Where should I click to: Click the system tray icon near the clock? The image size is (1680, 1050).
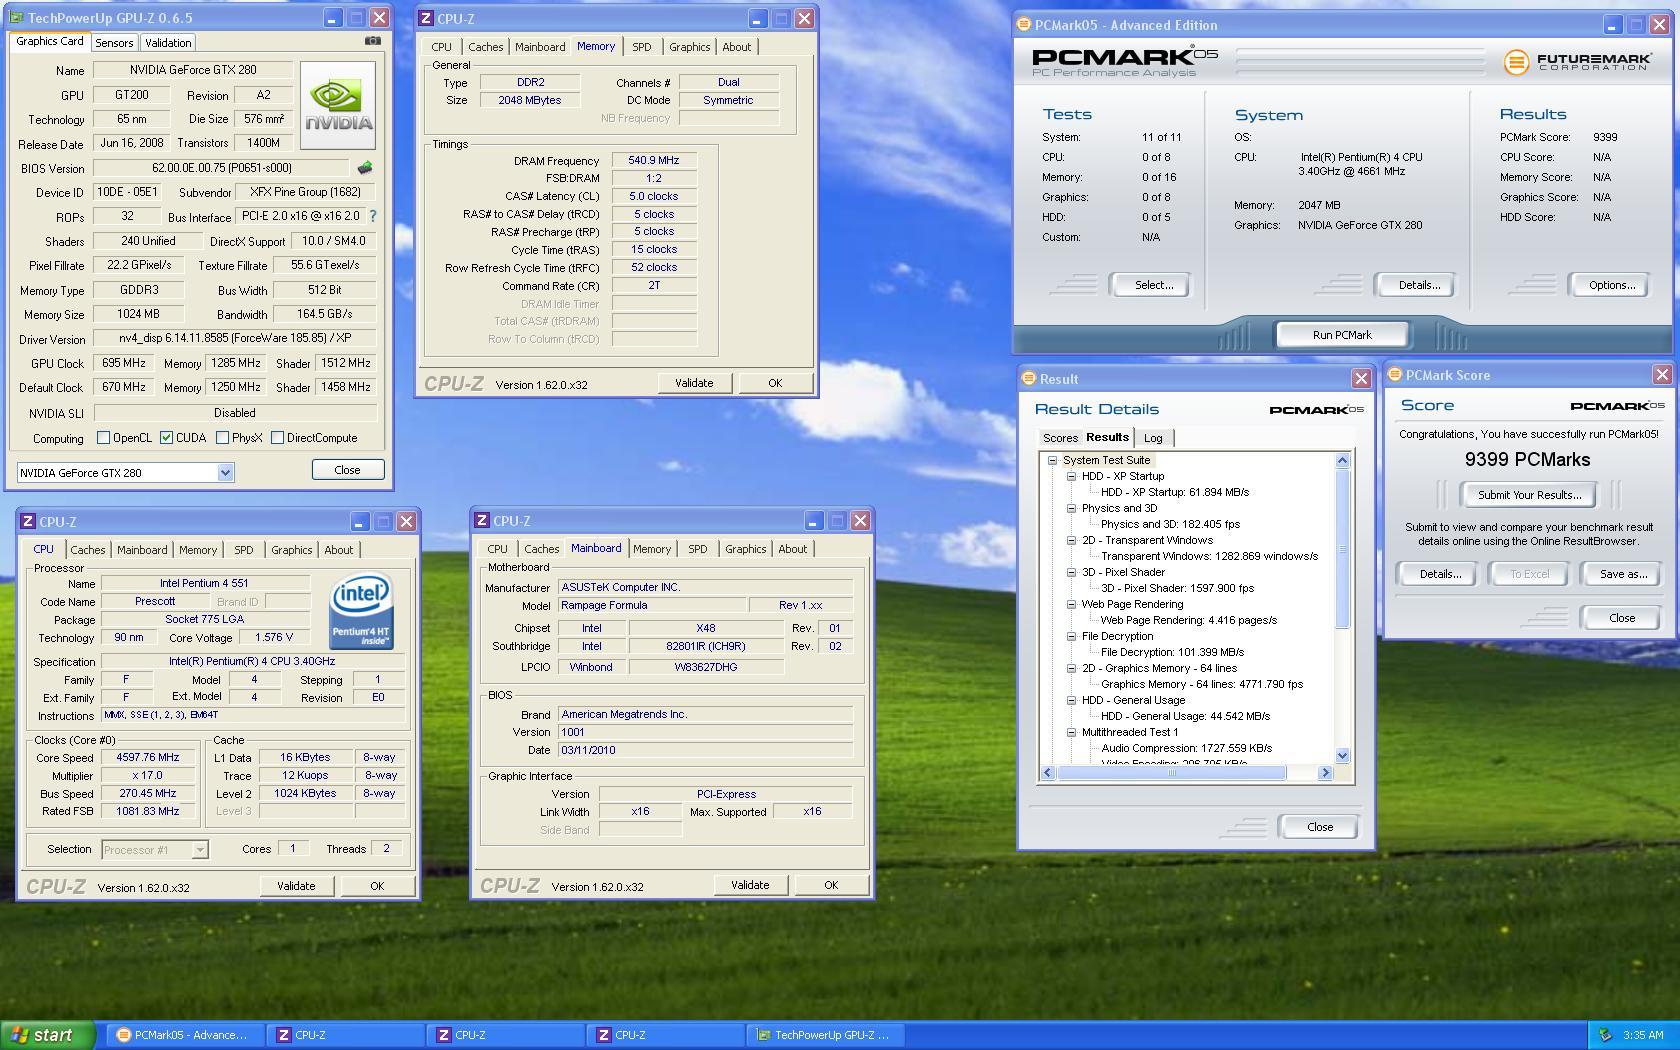point(1606,1035)
